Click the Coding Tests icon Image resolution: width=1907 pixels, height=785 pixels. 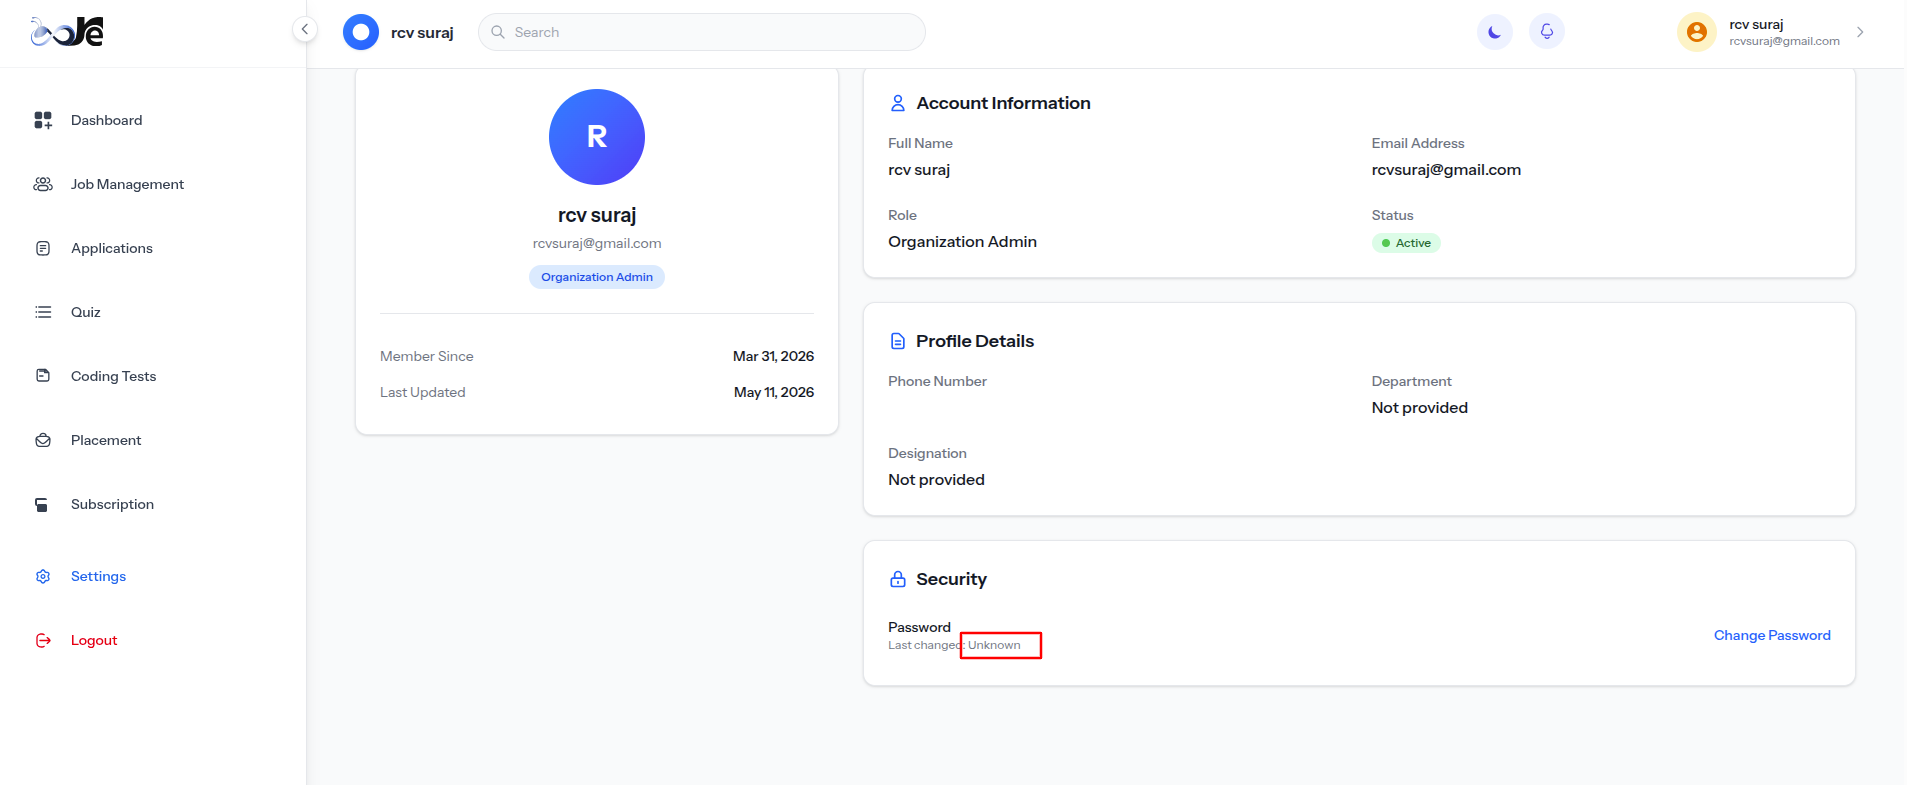43,376
